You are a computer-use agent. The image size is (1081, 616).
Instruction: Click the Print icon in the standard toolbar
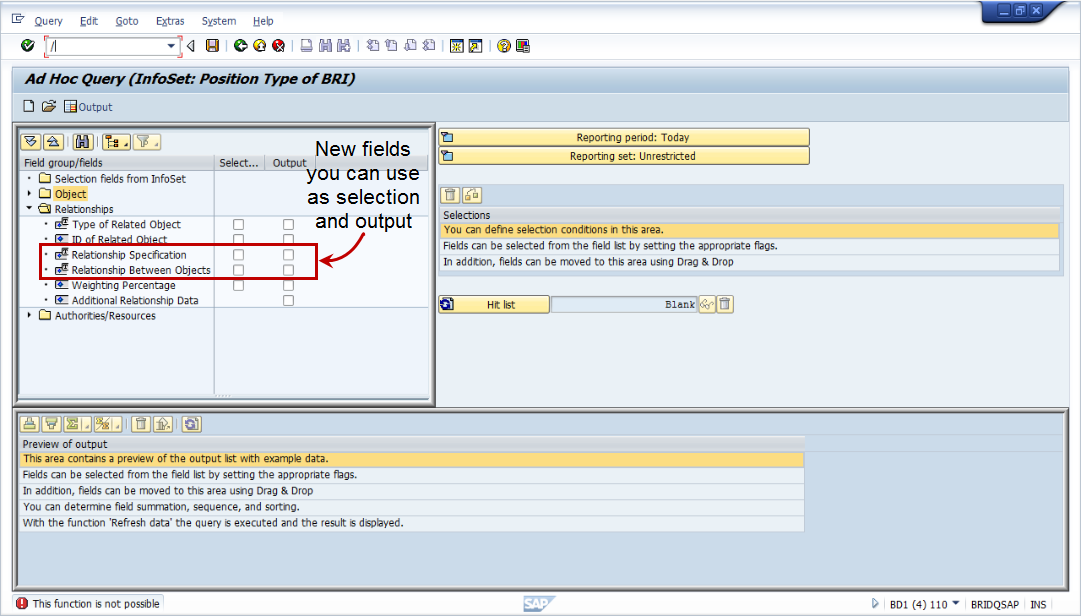pyautogui.click(x=307, y=45)
